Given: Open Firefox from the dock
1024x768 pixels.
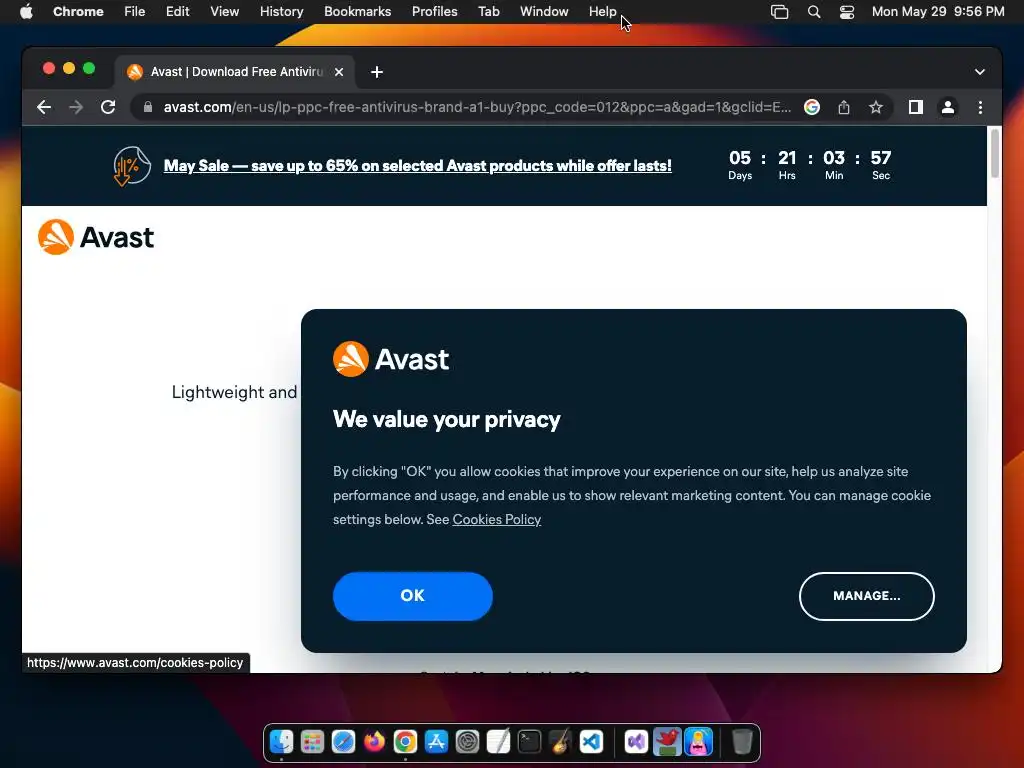Looking at the screenshot, I should [x=374, y=742].
